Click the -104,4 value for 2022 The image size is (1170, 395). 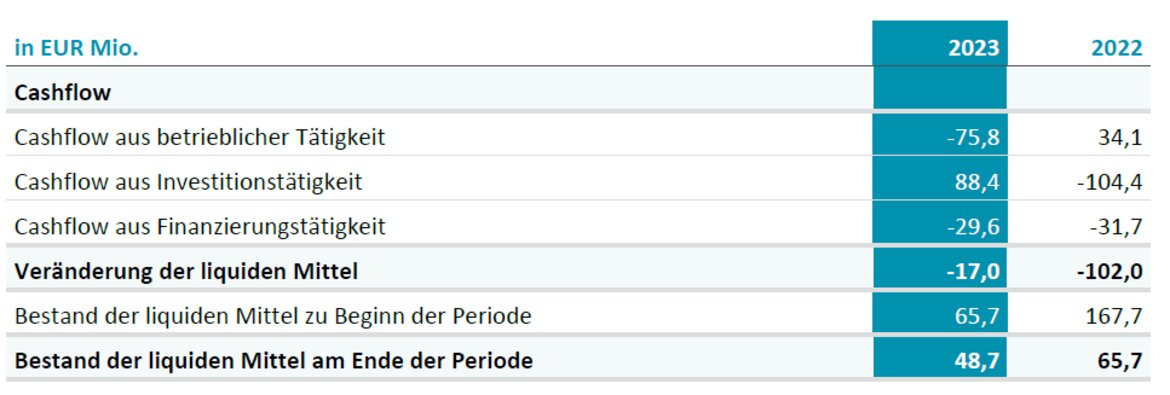[1110, 182]
